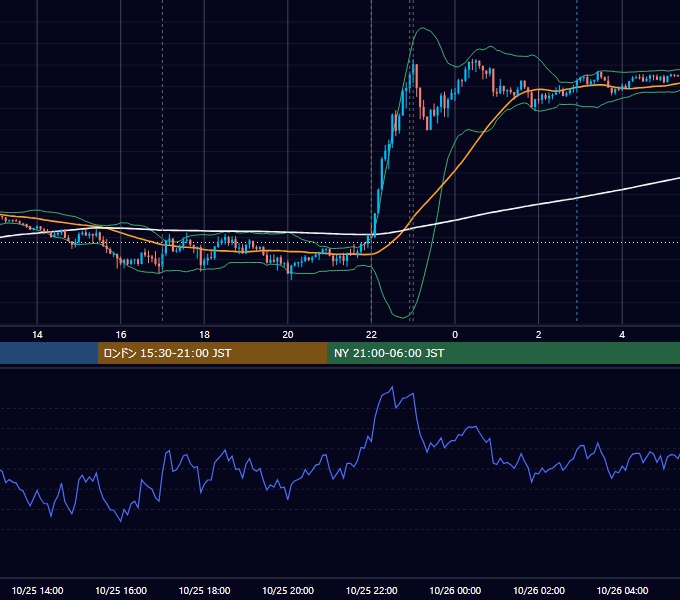Click the hour label 20 on time axis
Screen dimensions: 680x600
tap(288, 335)
